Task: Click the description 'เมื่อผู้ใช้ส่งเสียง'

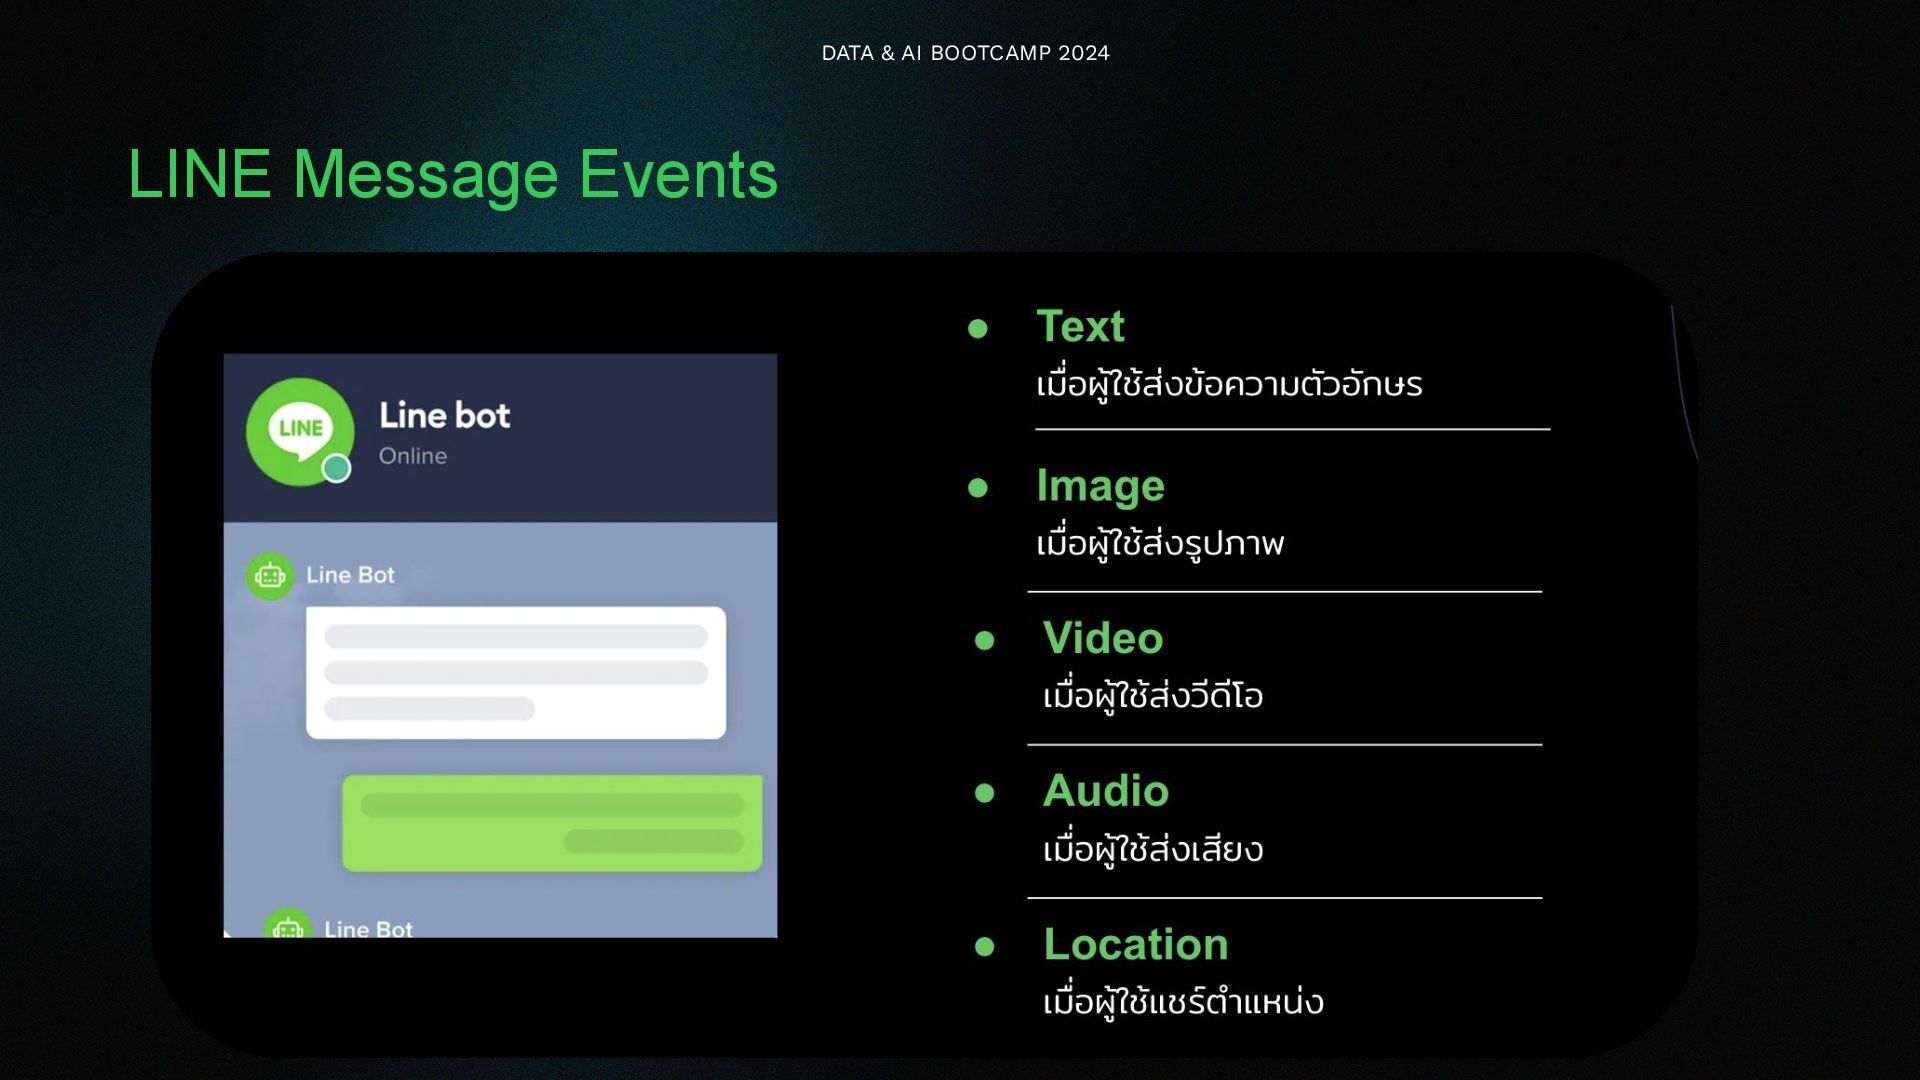Action: click(1153, 849)
